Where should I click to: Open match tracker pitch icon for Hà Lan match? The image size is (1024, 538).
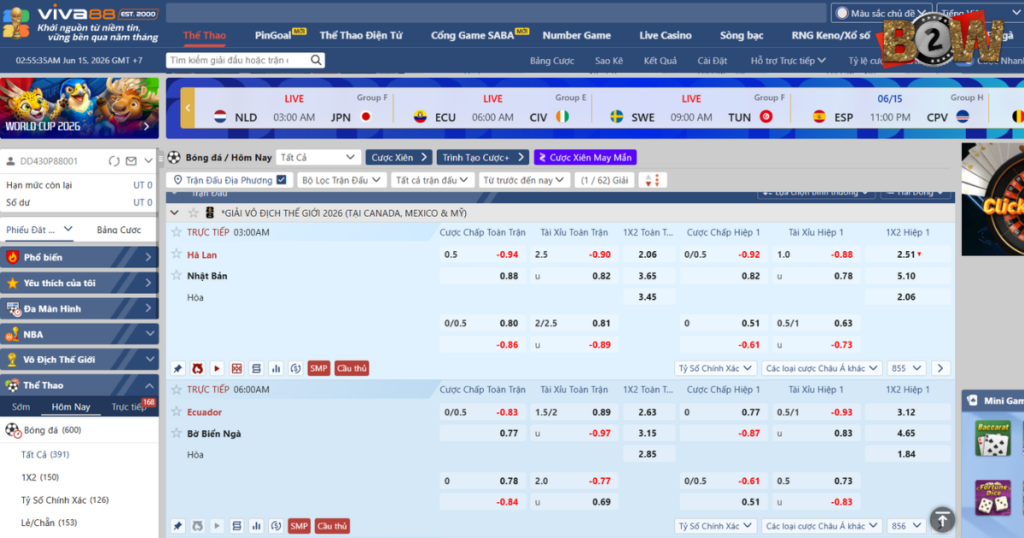[236, 368]
